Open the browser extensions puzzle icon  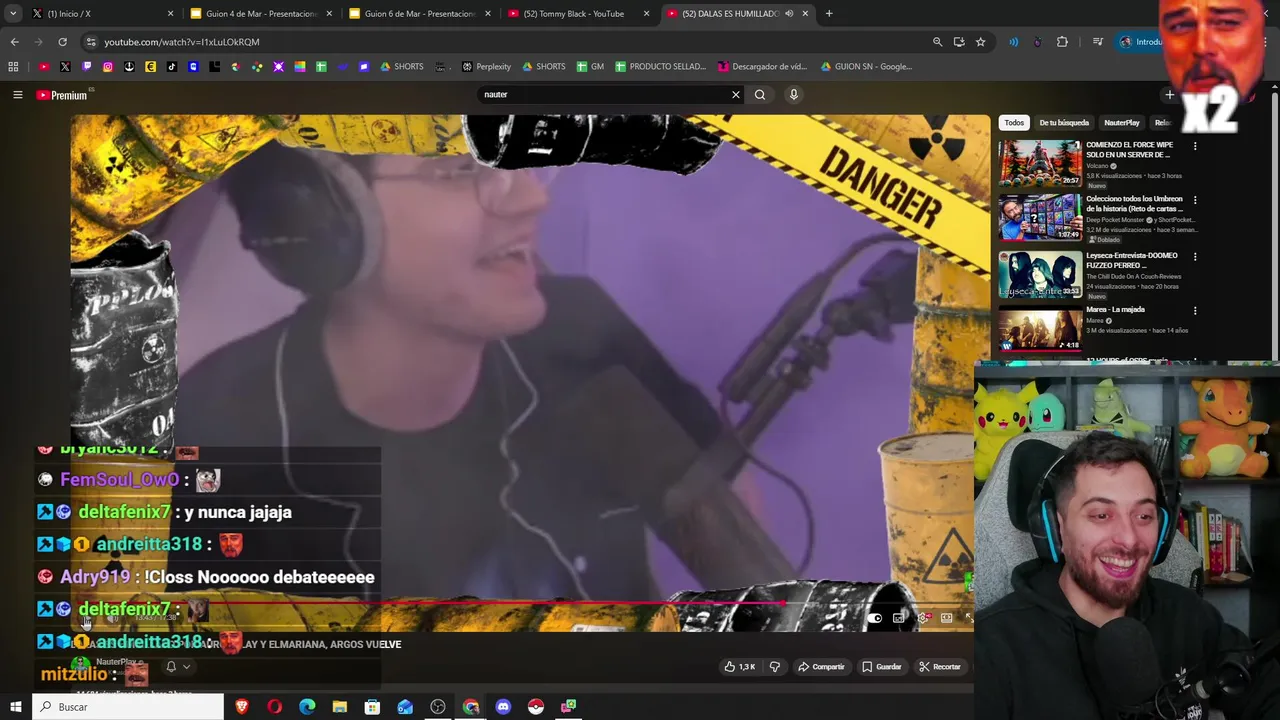(1062, 42)
